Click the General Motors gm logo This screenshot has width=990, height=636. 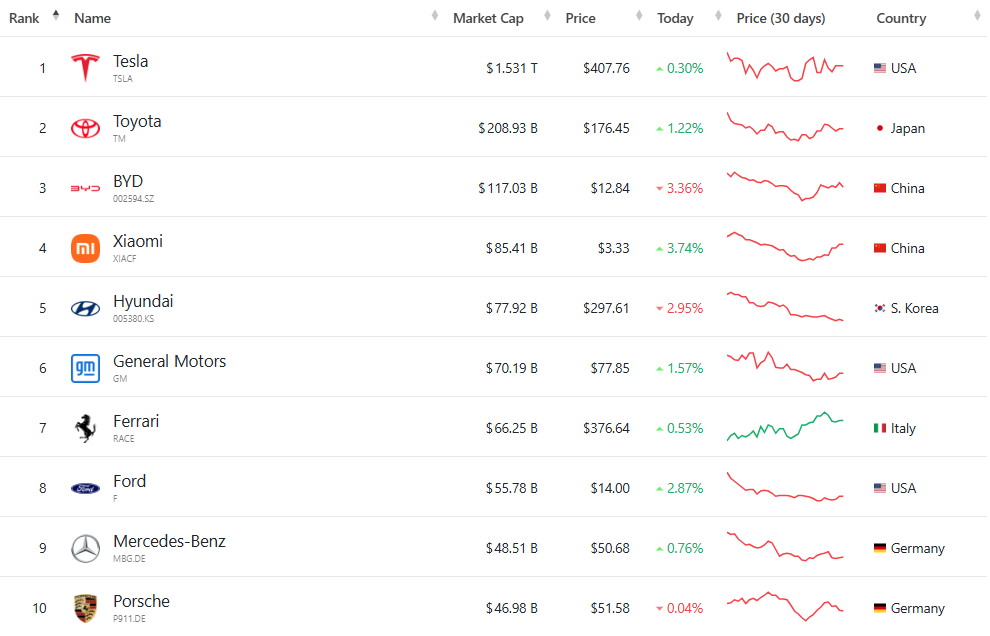85,368
